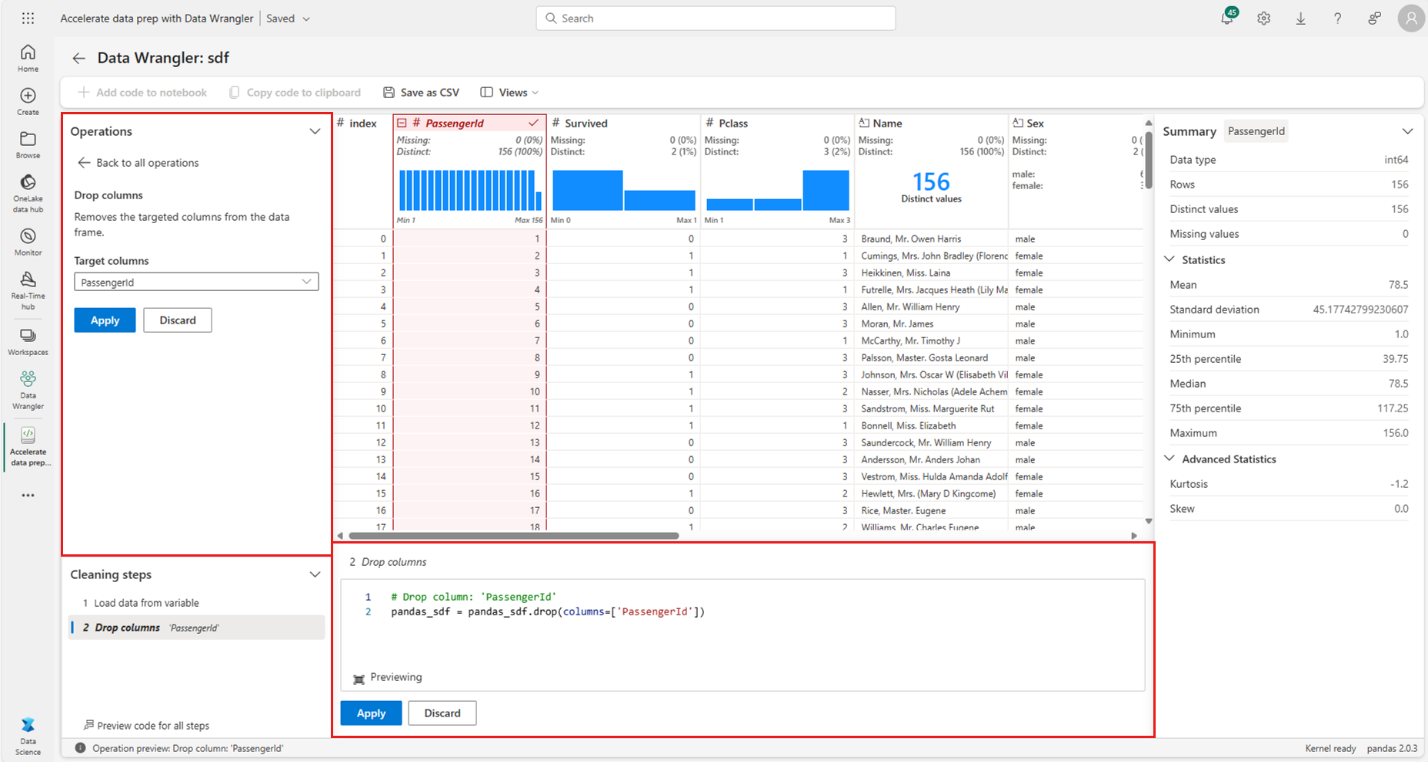This screenshot has width=1428, height=762.
Task: Click Discard in the Operations panel
Action: click(x=178, y=320)
